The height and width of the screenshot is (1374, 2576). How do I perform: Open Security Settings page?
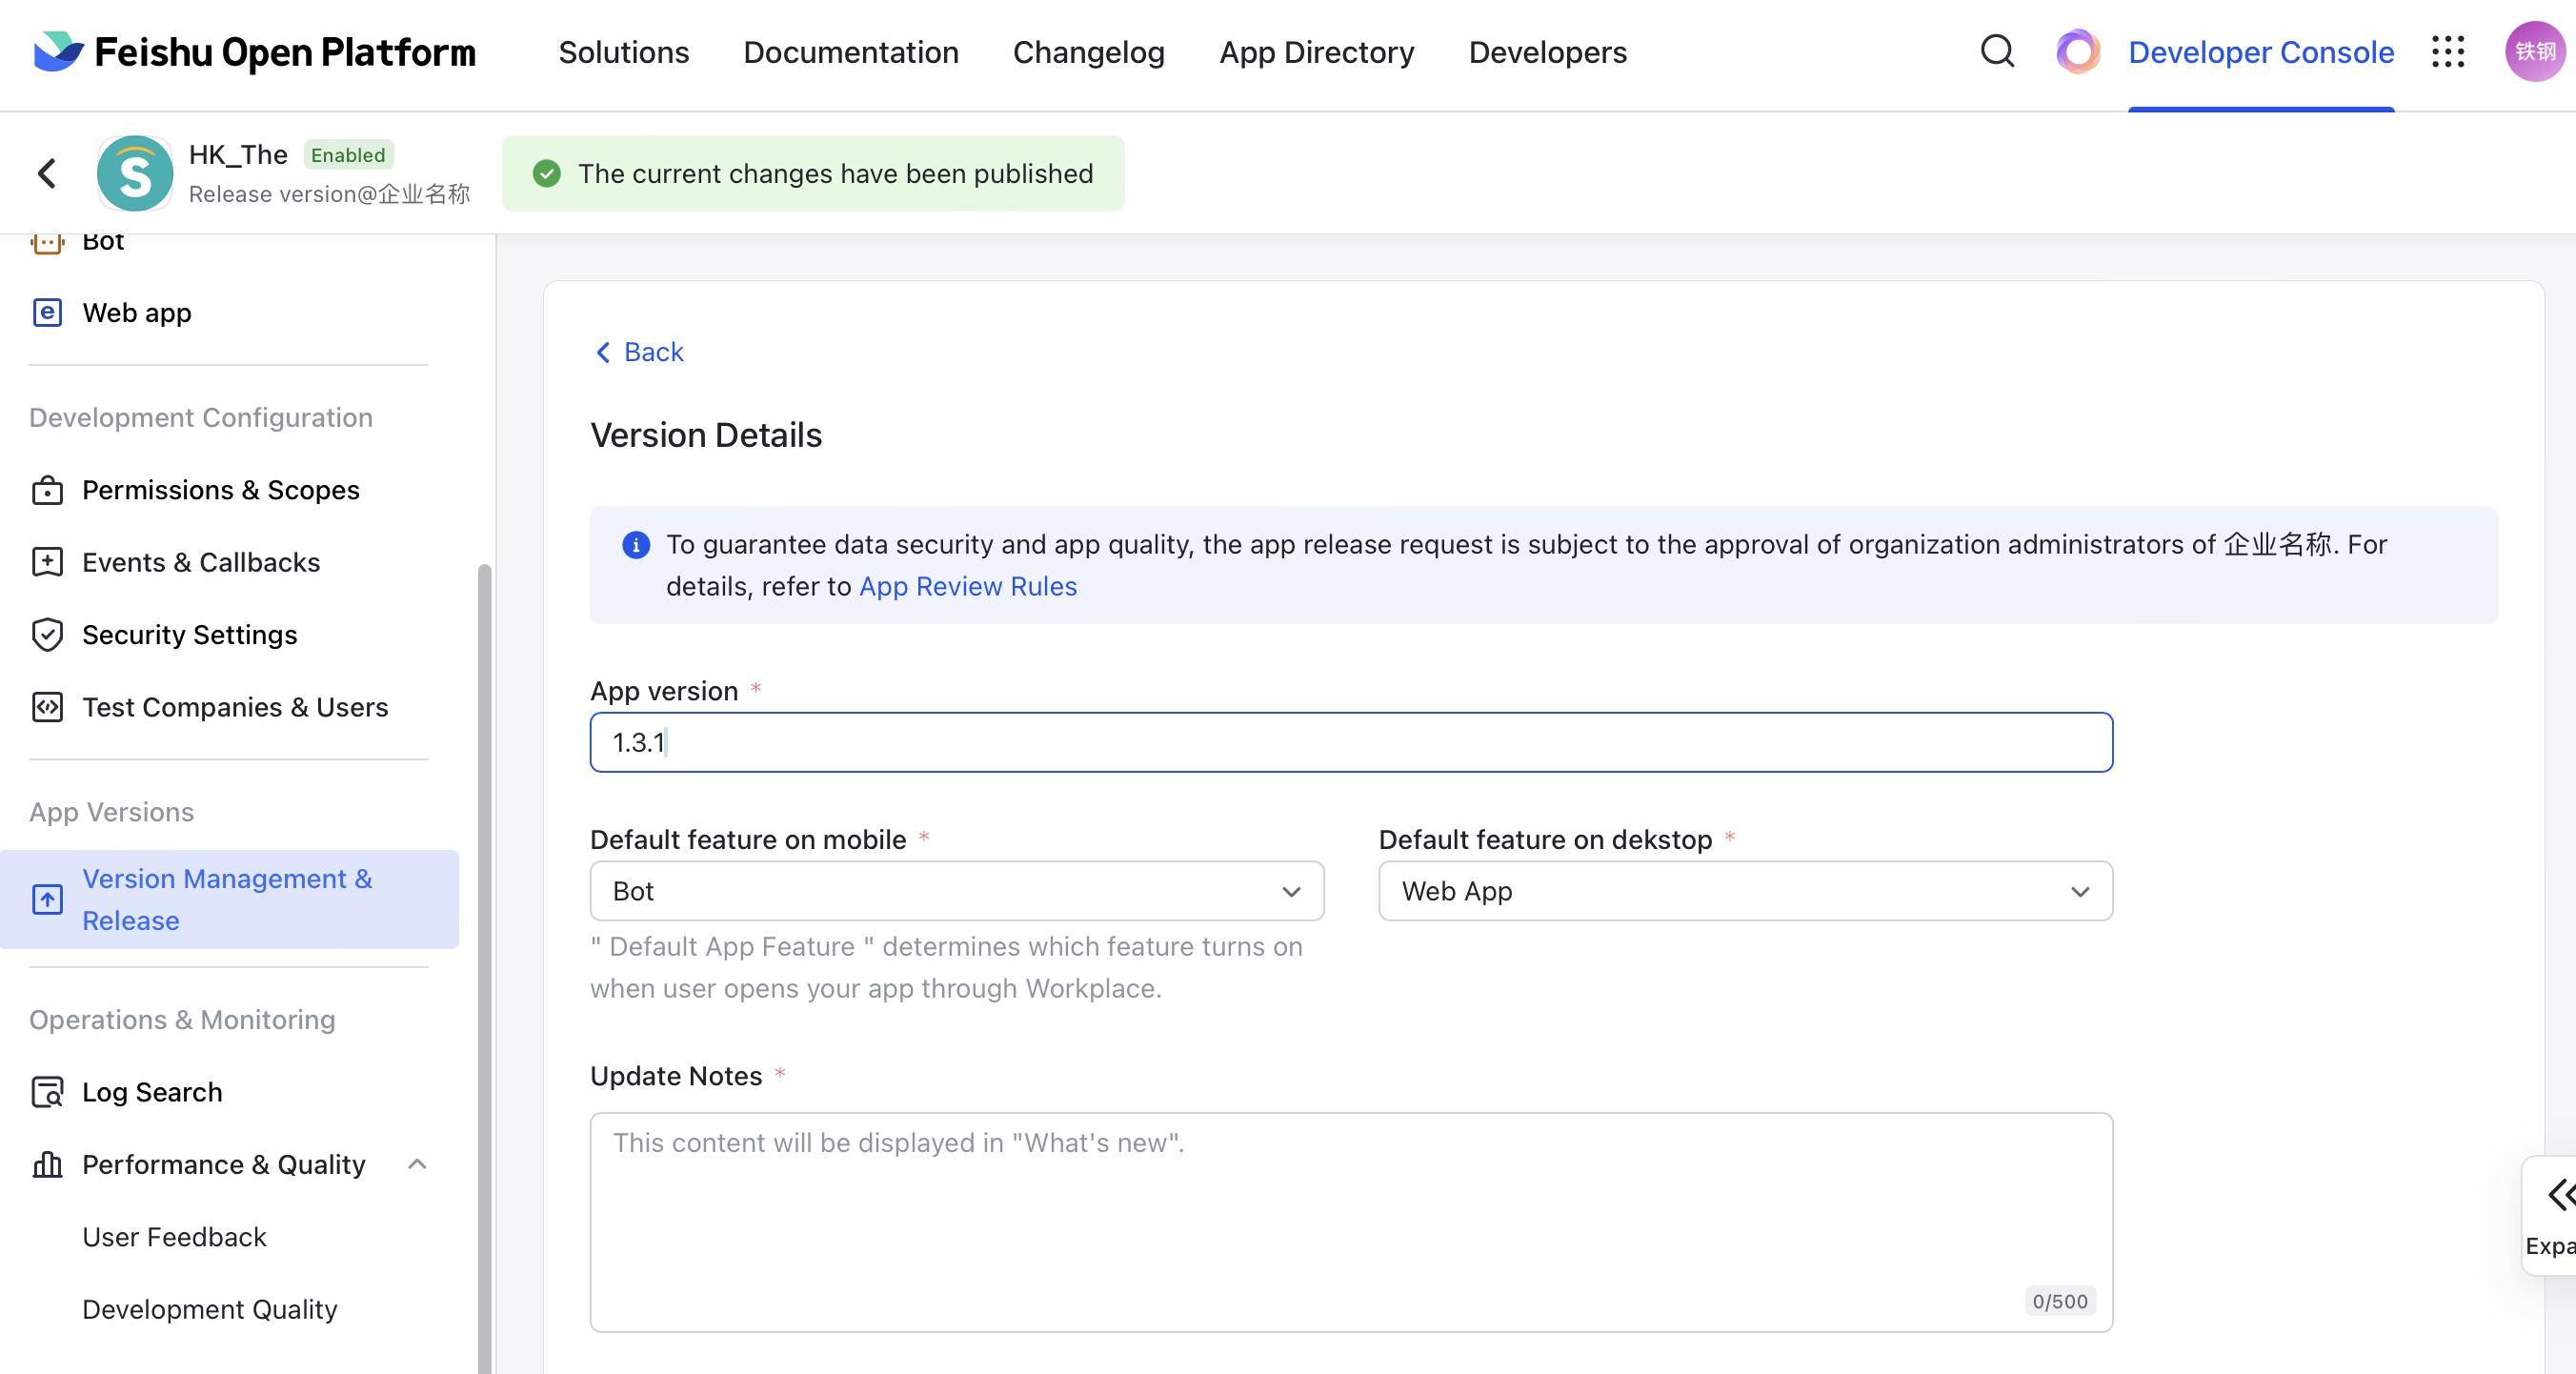coord(190,635)
